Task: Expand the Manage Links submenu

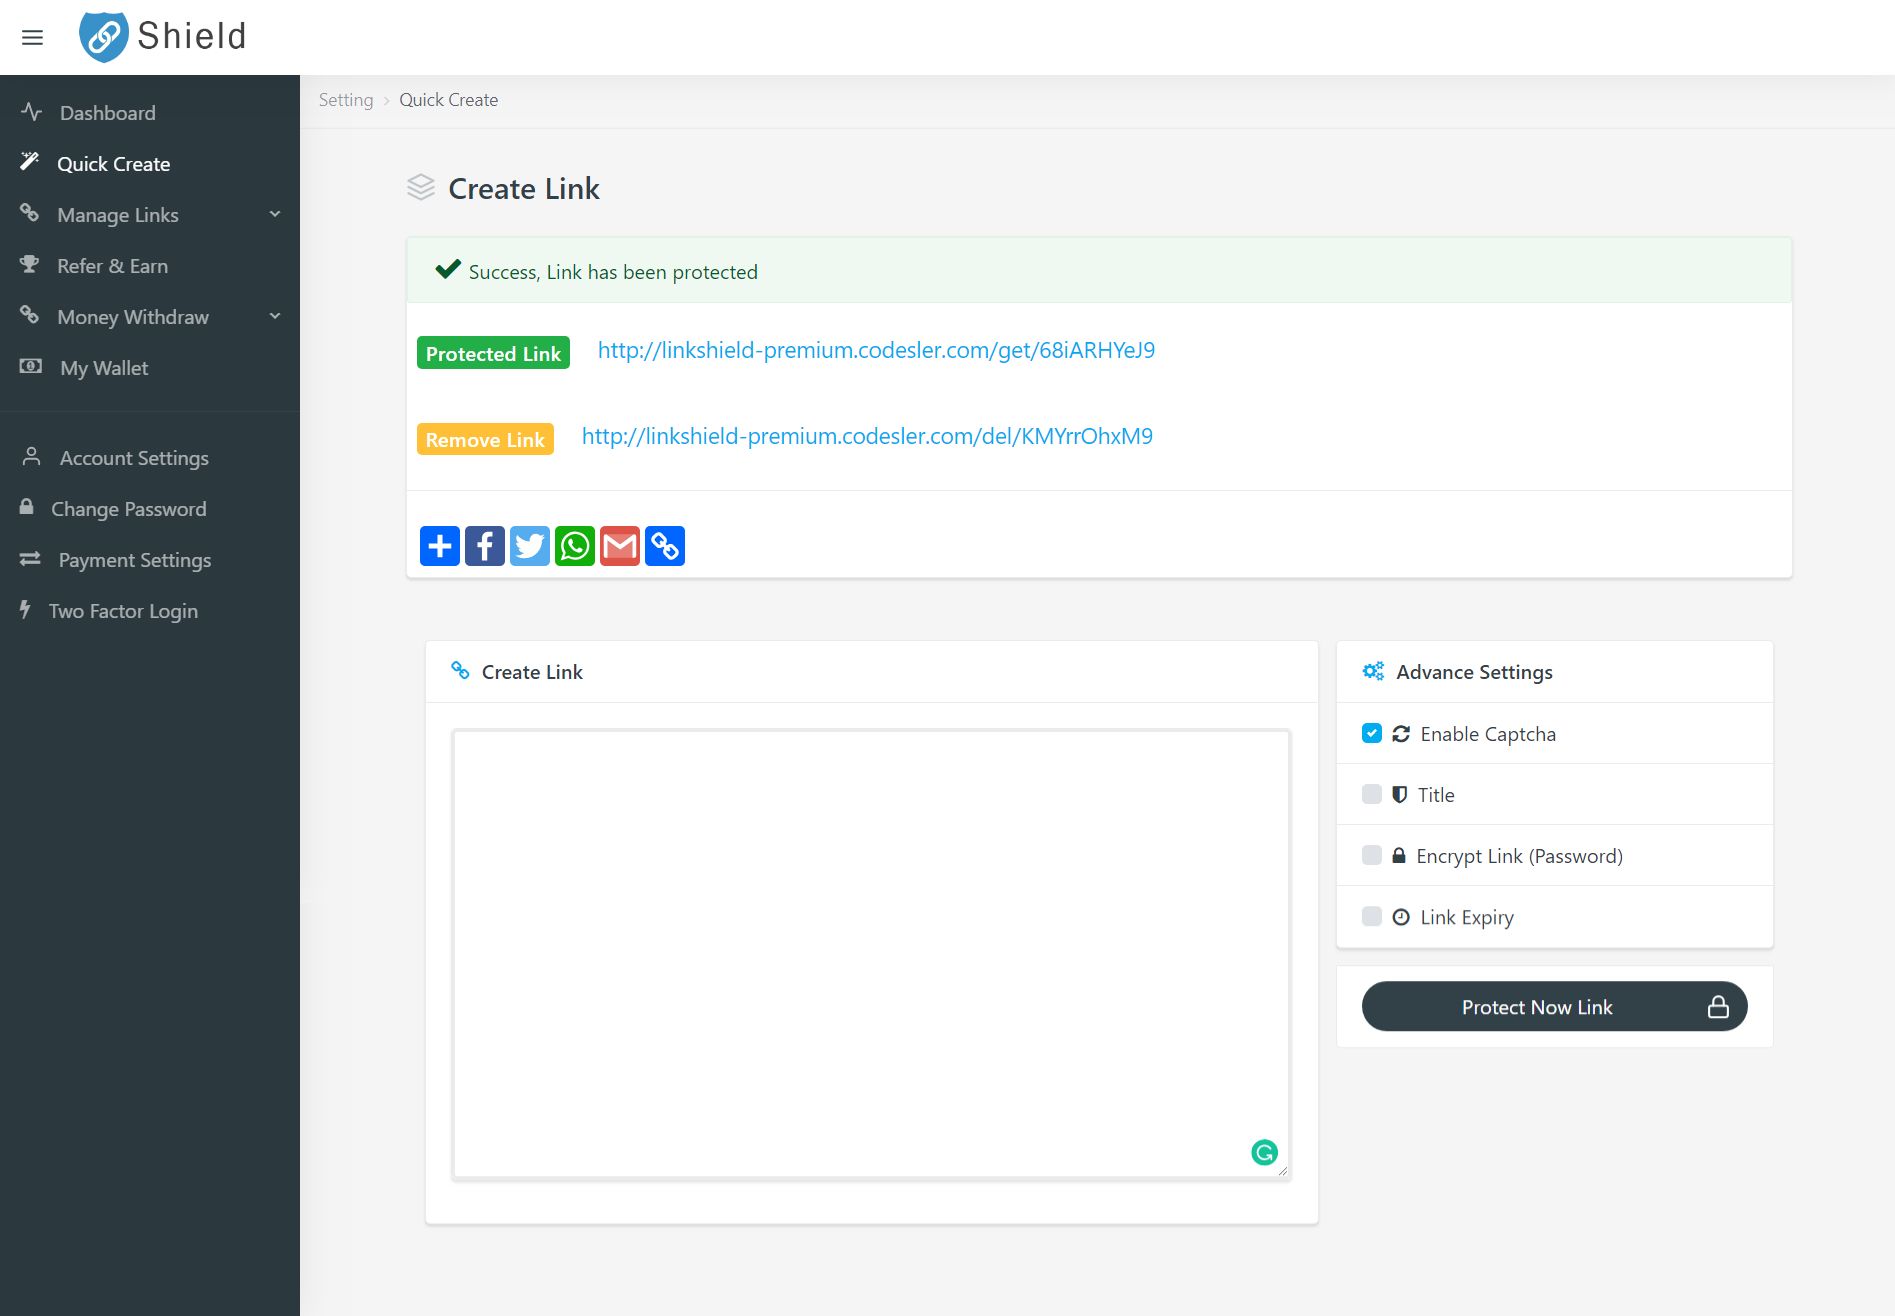Action: click(150, 215)
